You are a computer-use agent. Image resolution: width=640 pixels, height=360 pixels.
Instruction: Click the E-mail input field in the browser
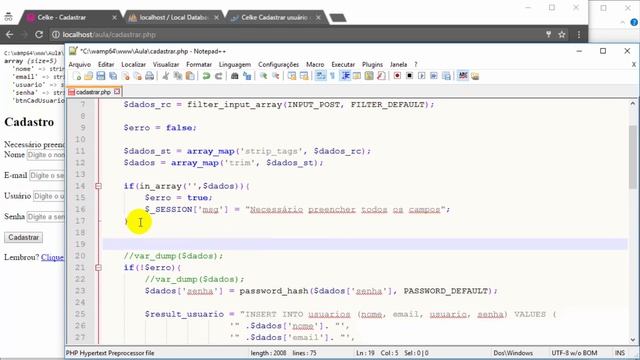point(47,176)
